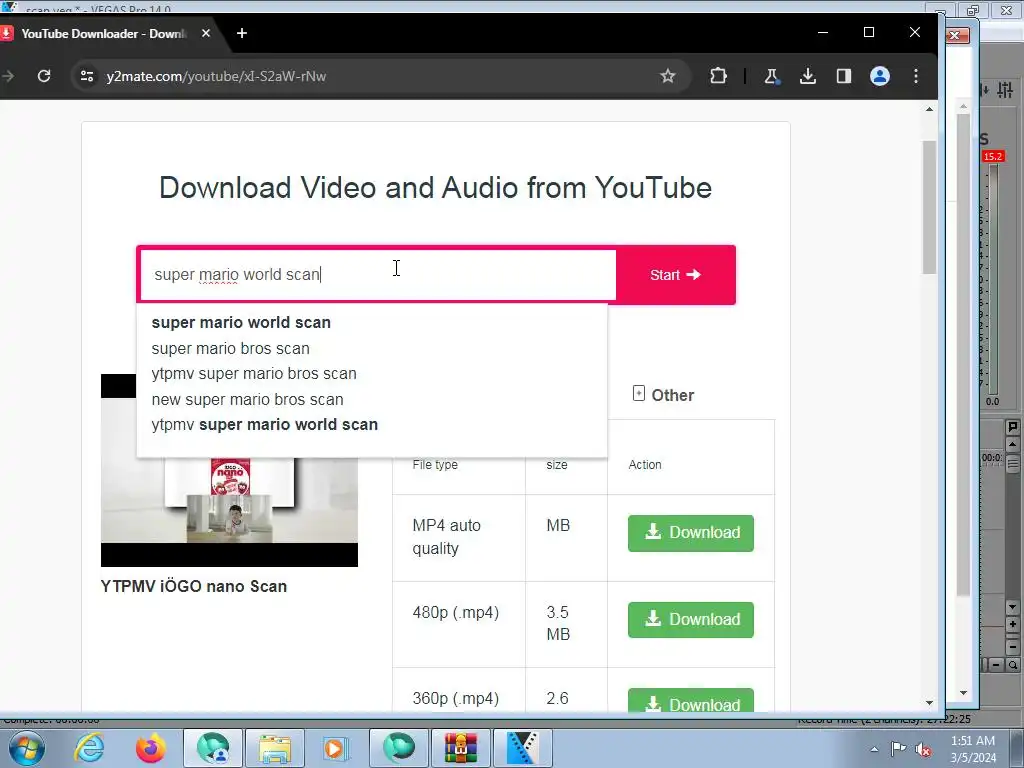Choose suggestion 'ytpmv super mario world scan'
Viewport: 1024px width, 768px height.
264,424
